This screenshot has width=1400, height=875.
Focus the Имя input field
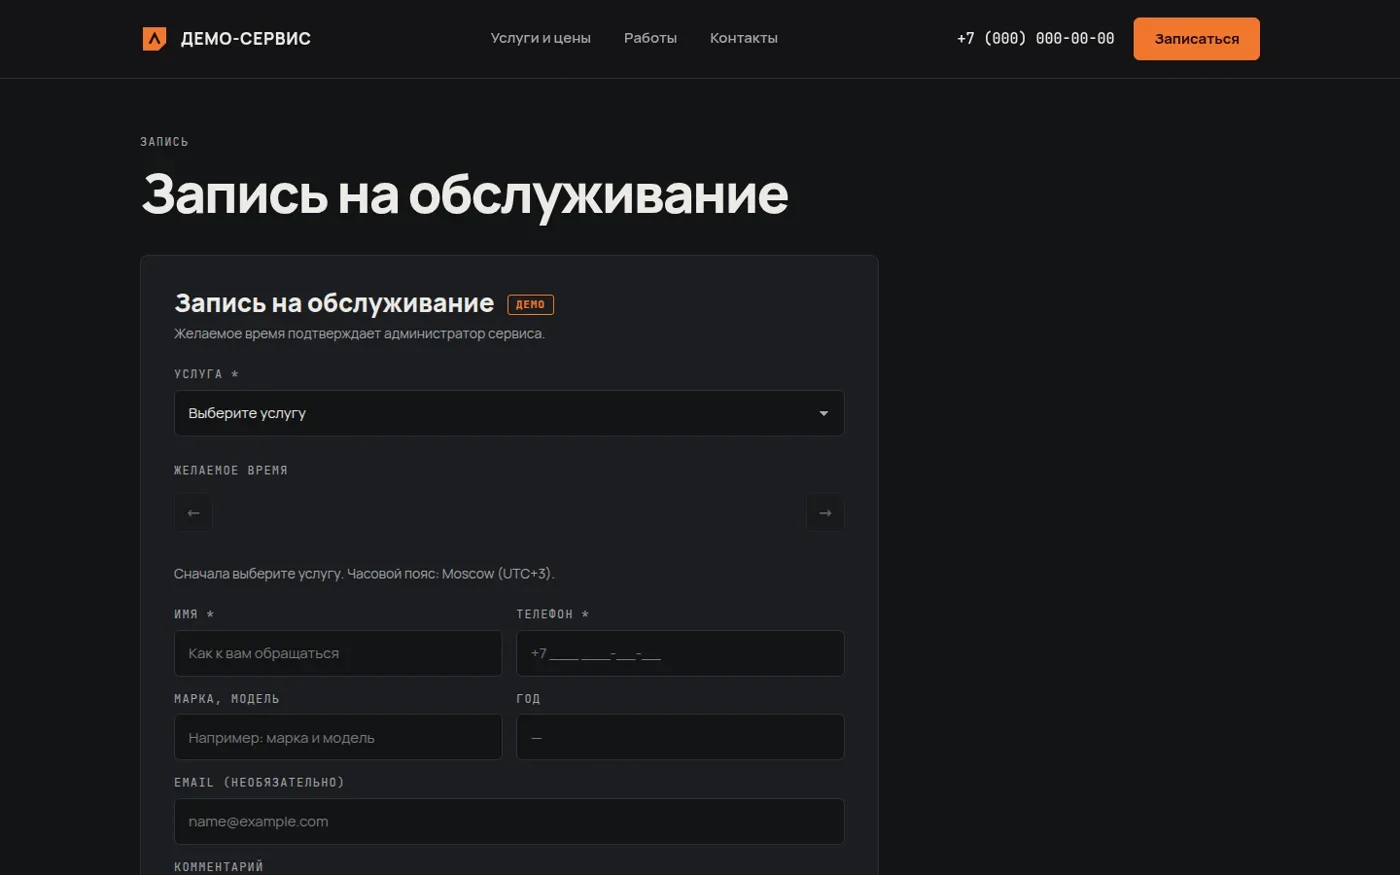338,653
